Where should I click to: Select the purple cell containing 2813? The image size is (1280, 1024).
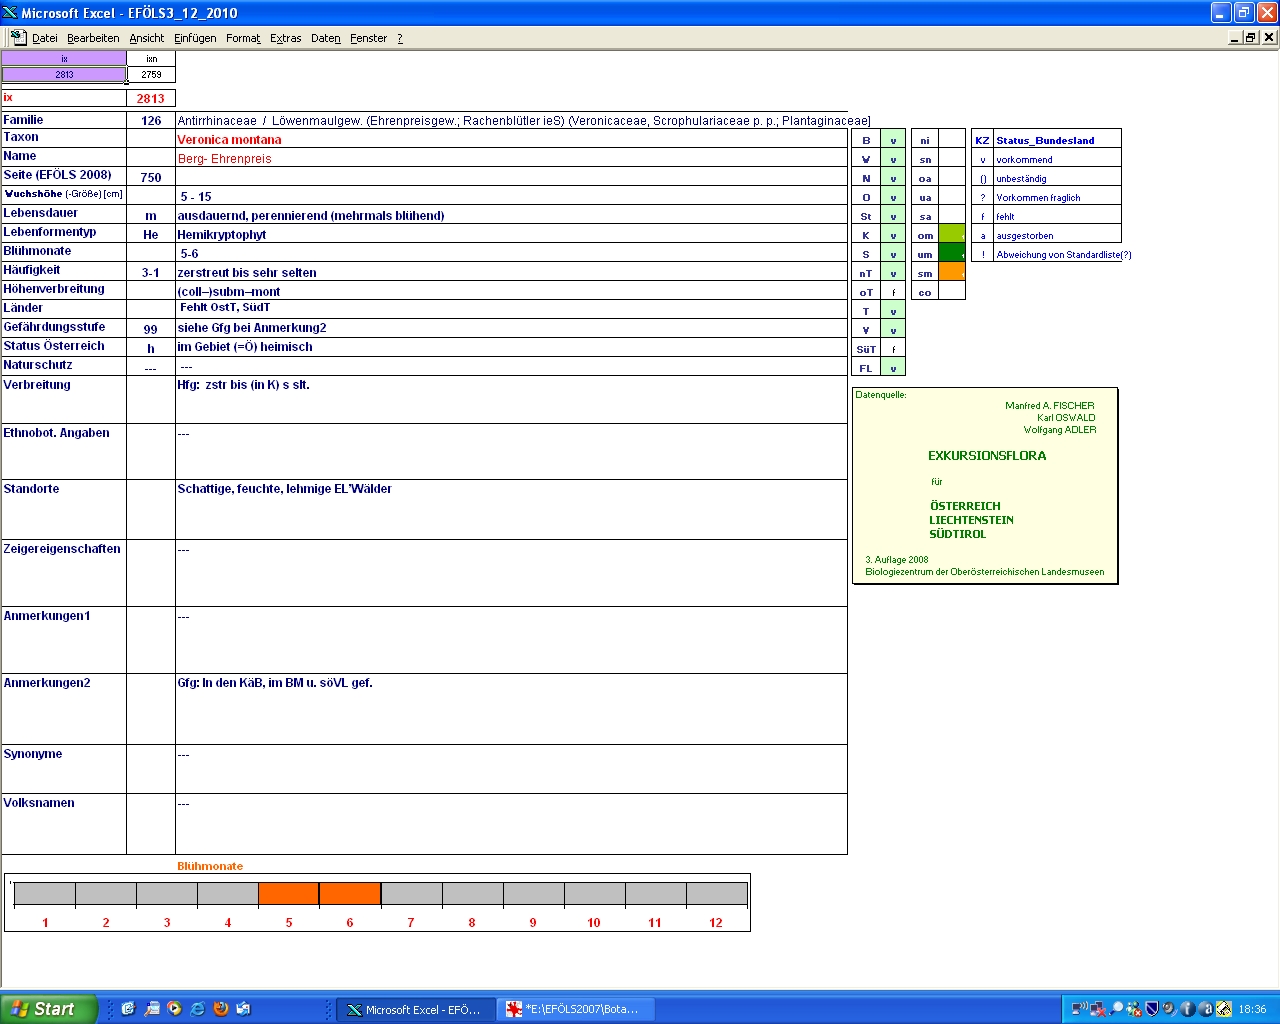tap(64, 74)
